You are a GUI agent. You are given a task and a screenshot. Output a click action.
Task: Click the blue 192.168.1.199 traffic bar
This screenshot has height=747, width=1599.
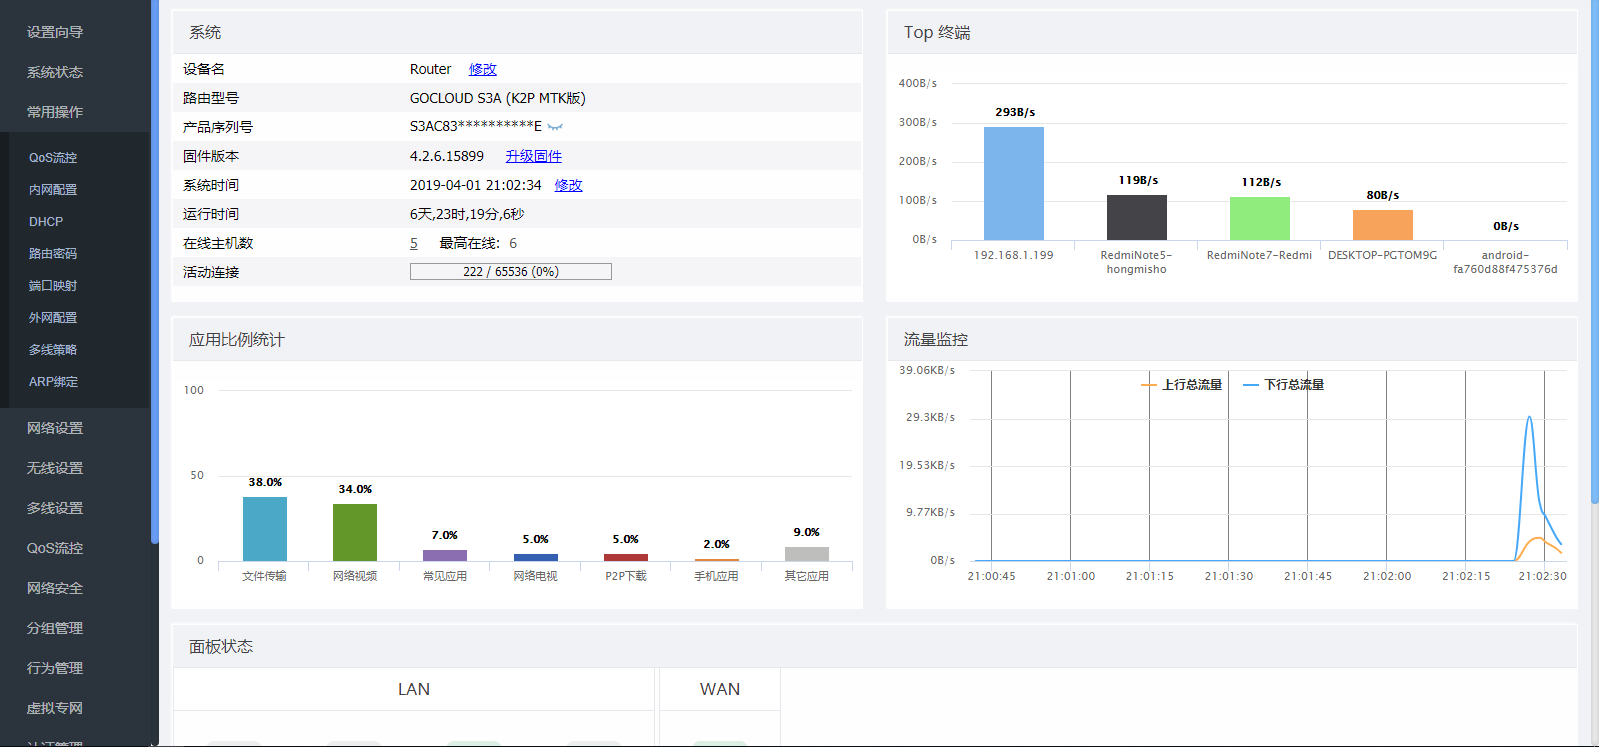coord(1013,184)
